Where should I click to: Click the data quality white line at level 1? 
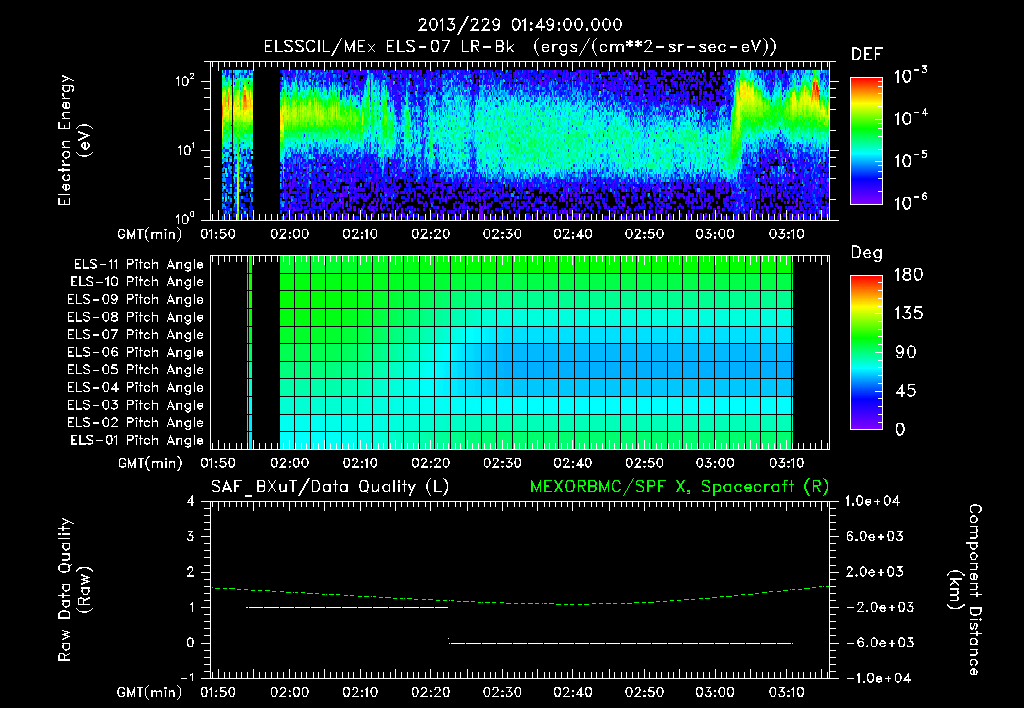tap(347, 607)
